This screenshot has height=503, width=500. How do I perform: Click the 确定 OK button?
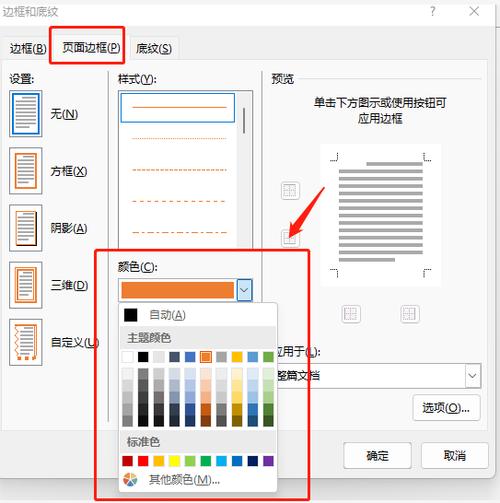[x=377, y=455]
